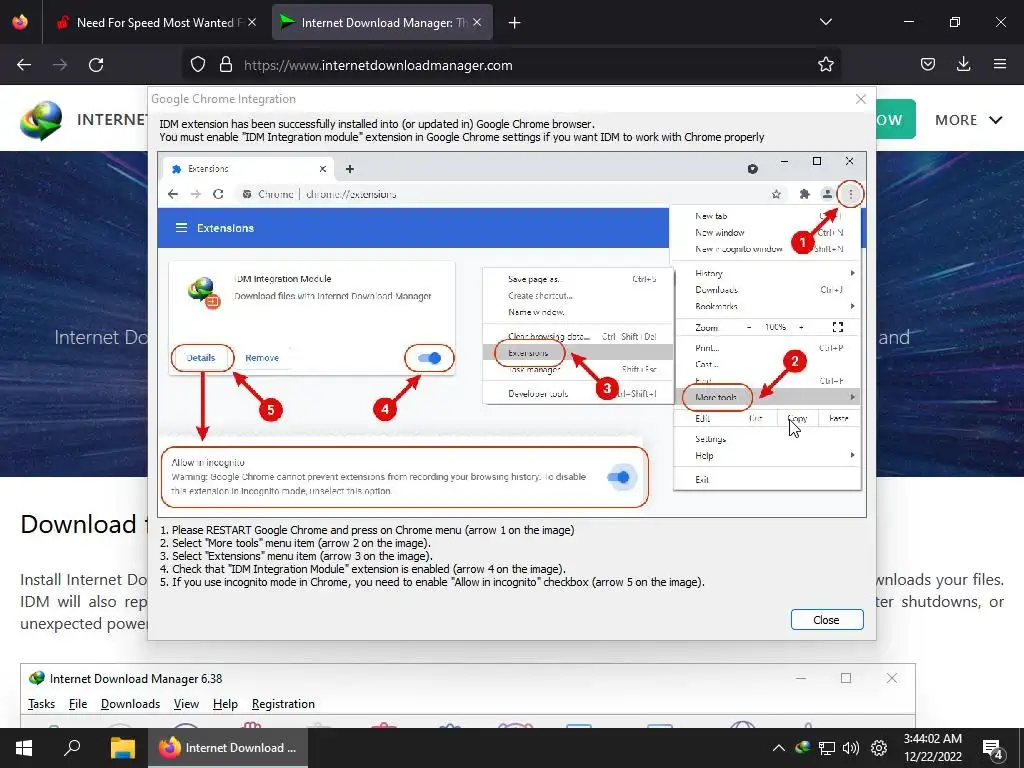Click the IDM icon in system tray

(x=803, y=748)
